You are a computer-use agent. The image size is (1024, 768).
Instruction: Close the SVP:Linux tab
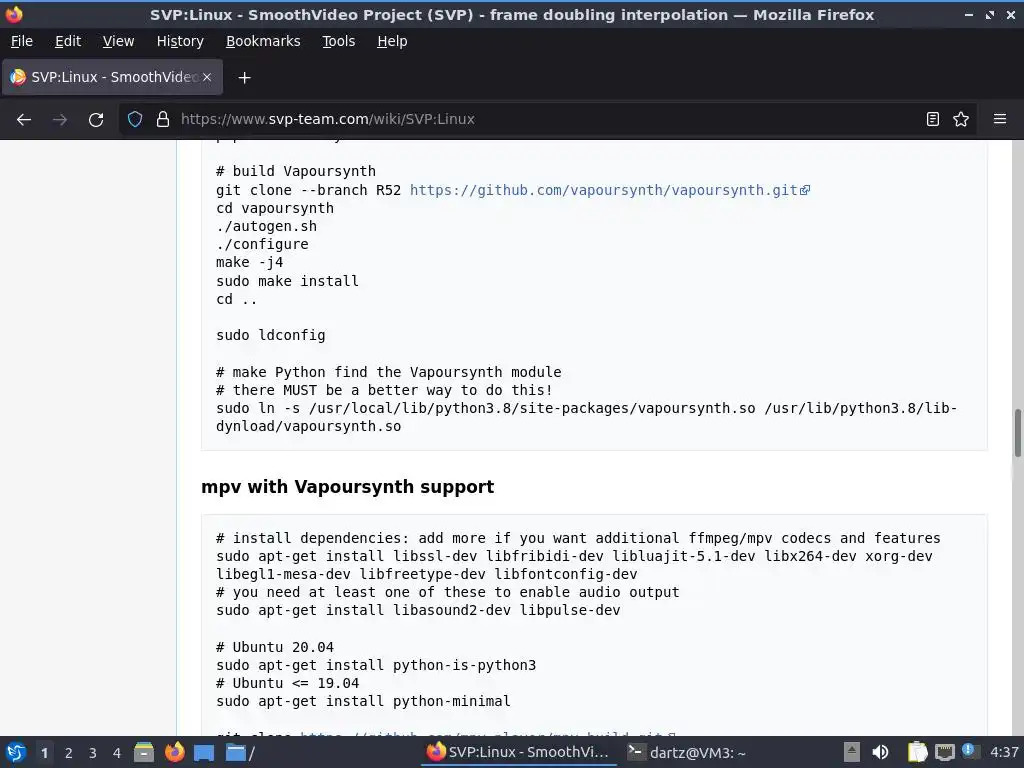207,77
